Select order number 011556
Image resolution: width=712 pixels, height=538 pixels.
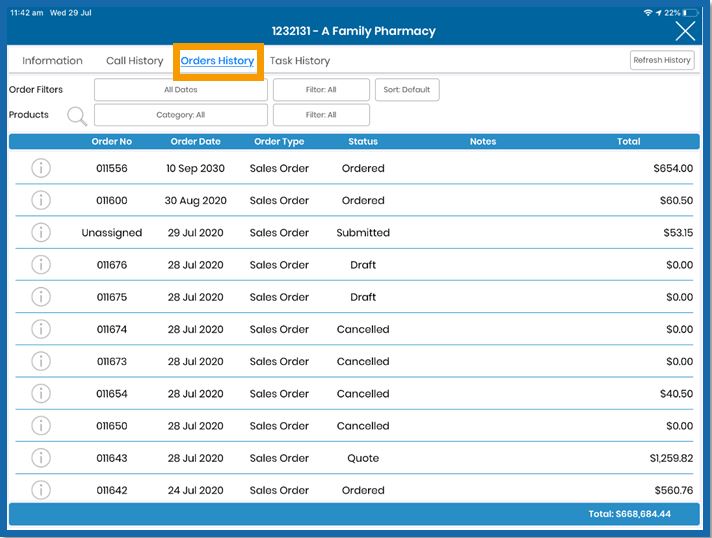(x=112, y=168)
